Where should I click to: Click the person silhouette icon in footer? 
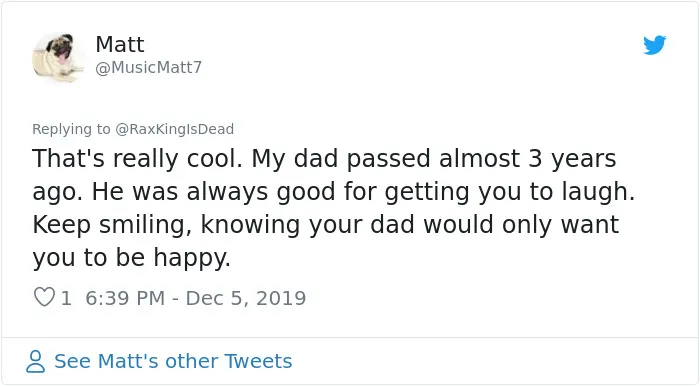tap(35, 361)
